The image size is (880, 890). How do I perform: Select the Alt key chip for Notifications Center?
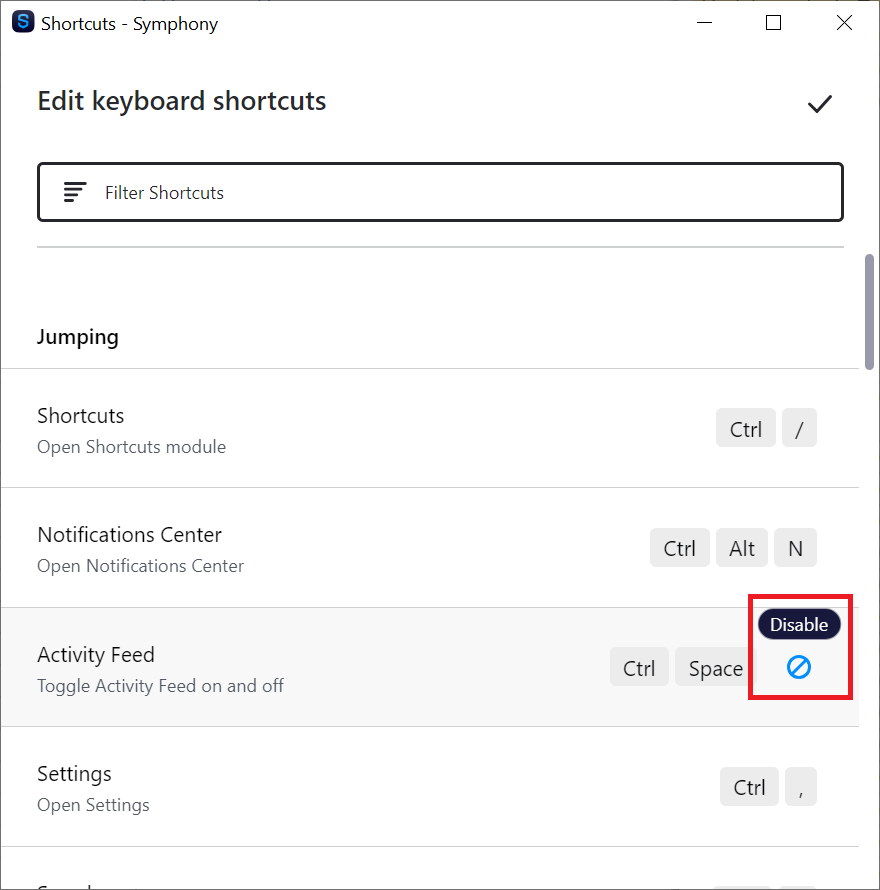point(741,548)
